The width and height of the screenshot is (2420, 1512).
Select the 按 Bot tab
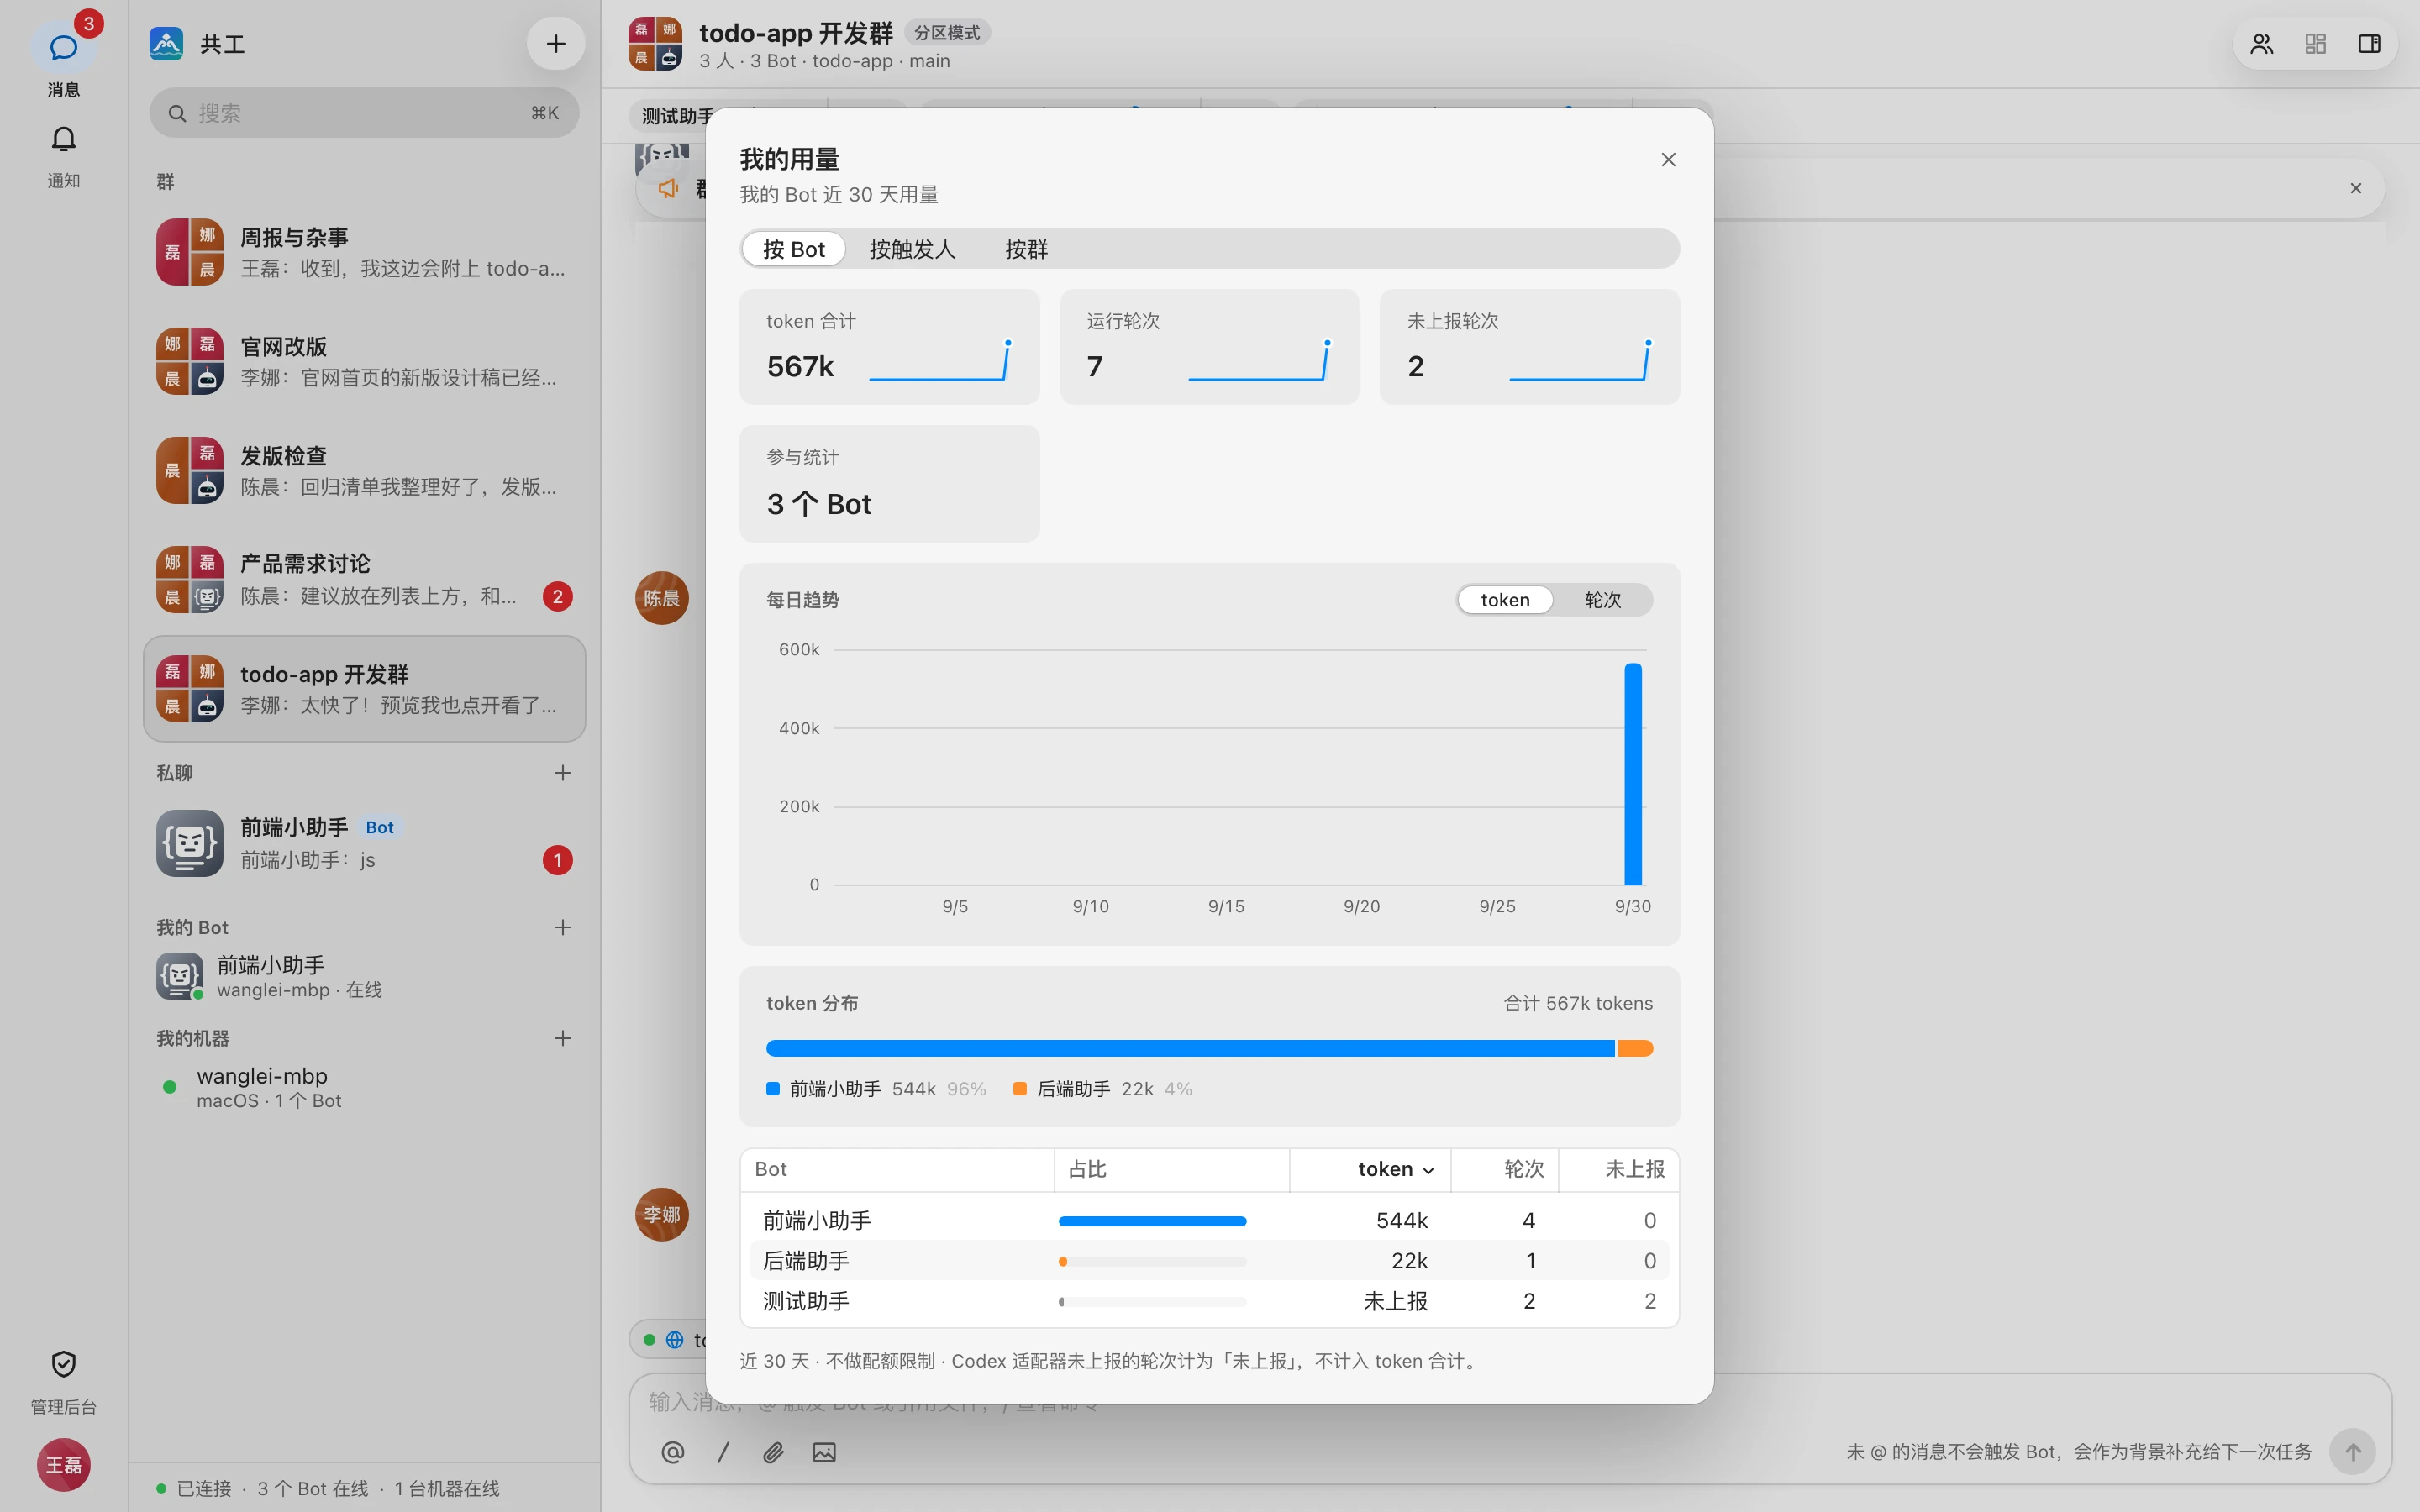(794, 249)
